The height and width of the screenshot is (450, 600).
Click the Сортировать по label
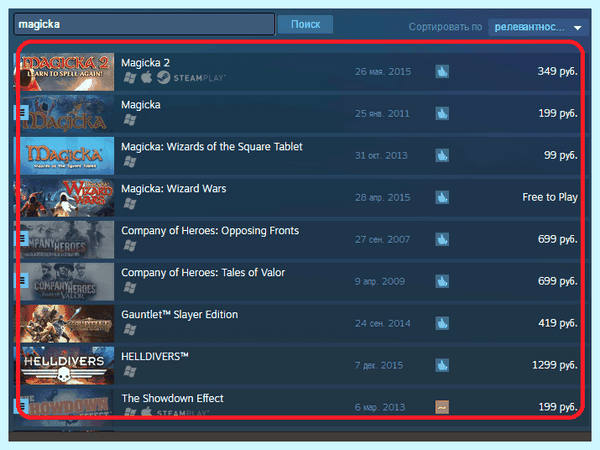(445, 27)
